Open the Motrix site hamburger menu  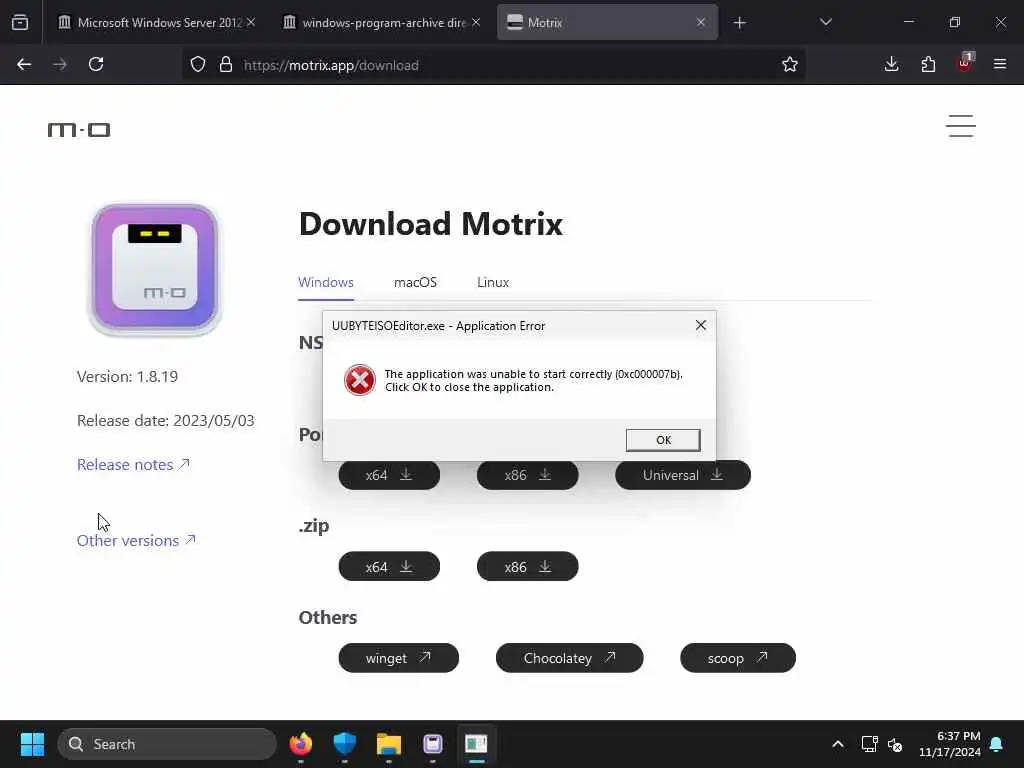(961, 126)
